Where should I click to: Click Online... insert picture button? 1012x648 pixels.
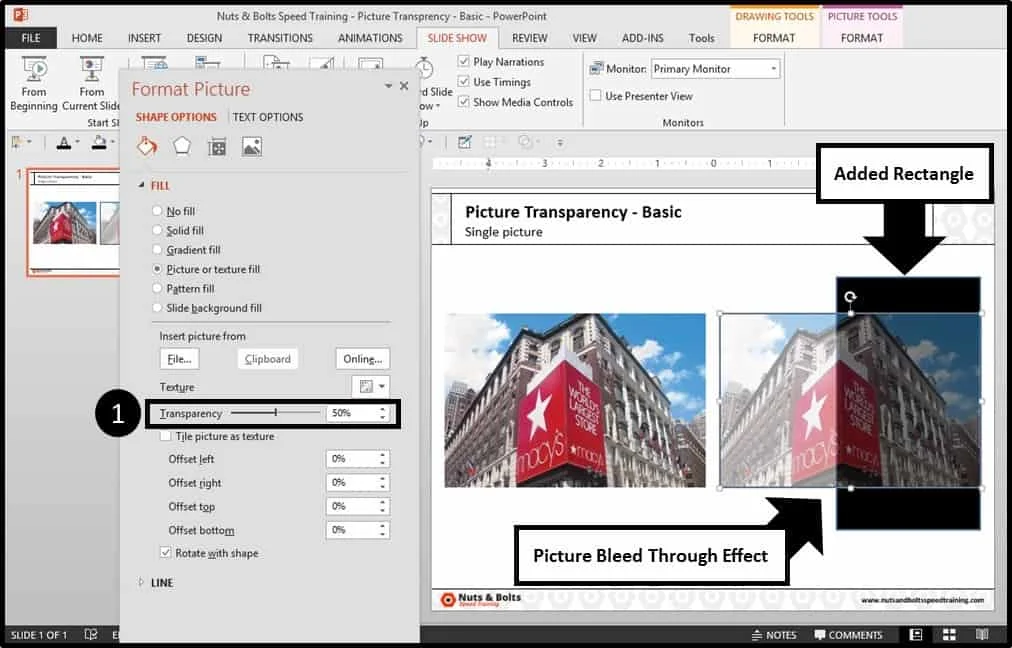(362, 359)
